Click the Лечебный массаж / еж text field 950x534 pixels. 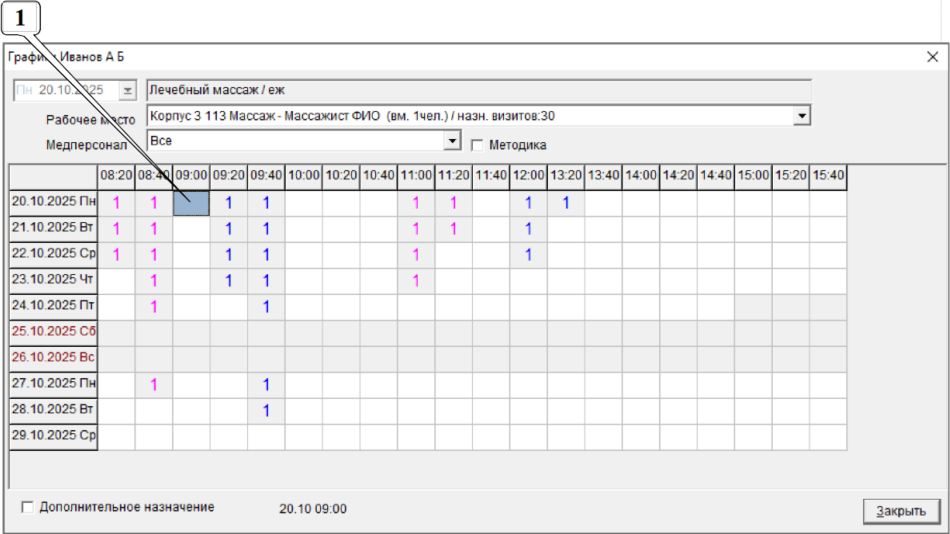(x=478, y=90)
